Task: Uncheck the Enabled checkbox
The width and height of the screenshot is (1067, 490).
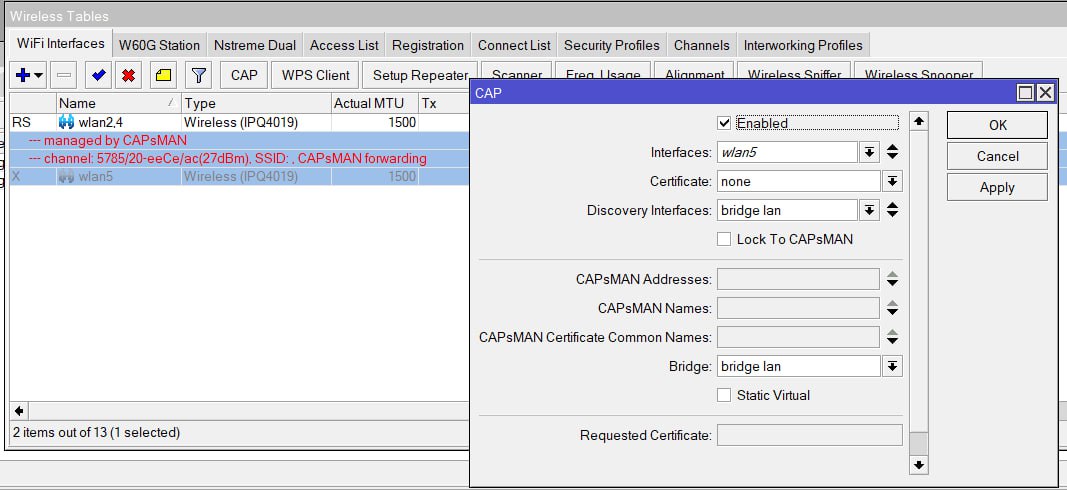Action: click(x=724, y=123)
